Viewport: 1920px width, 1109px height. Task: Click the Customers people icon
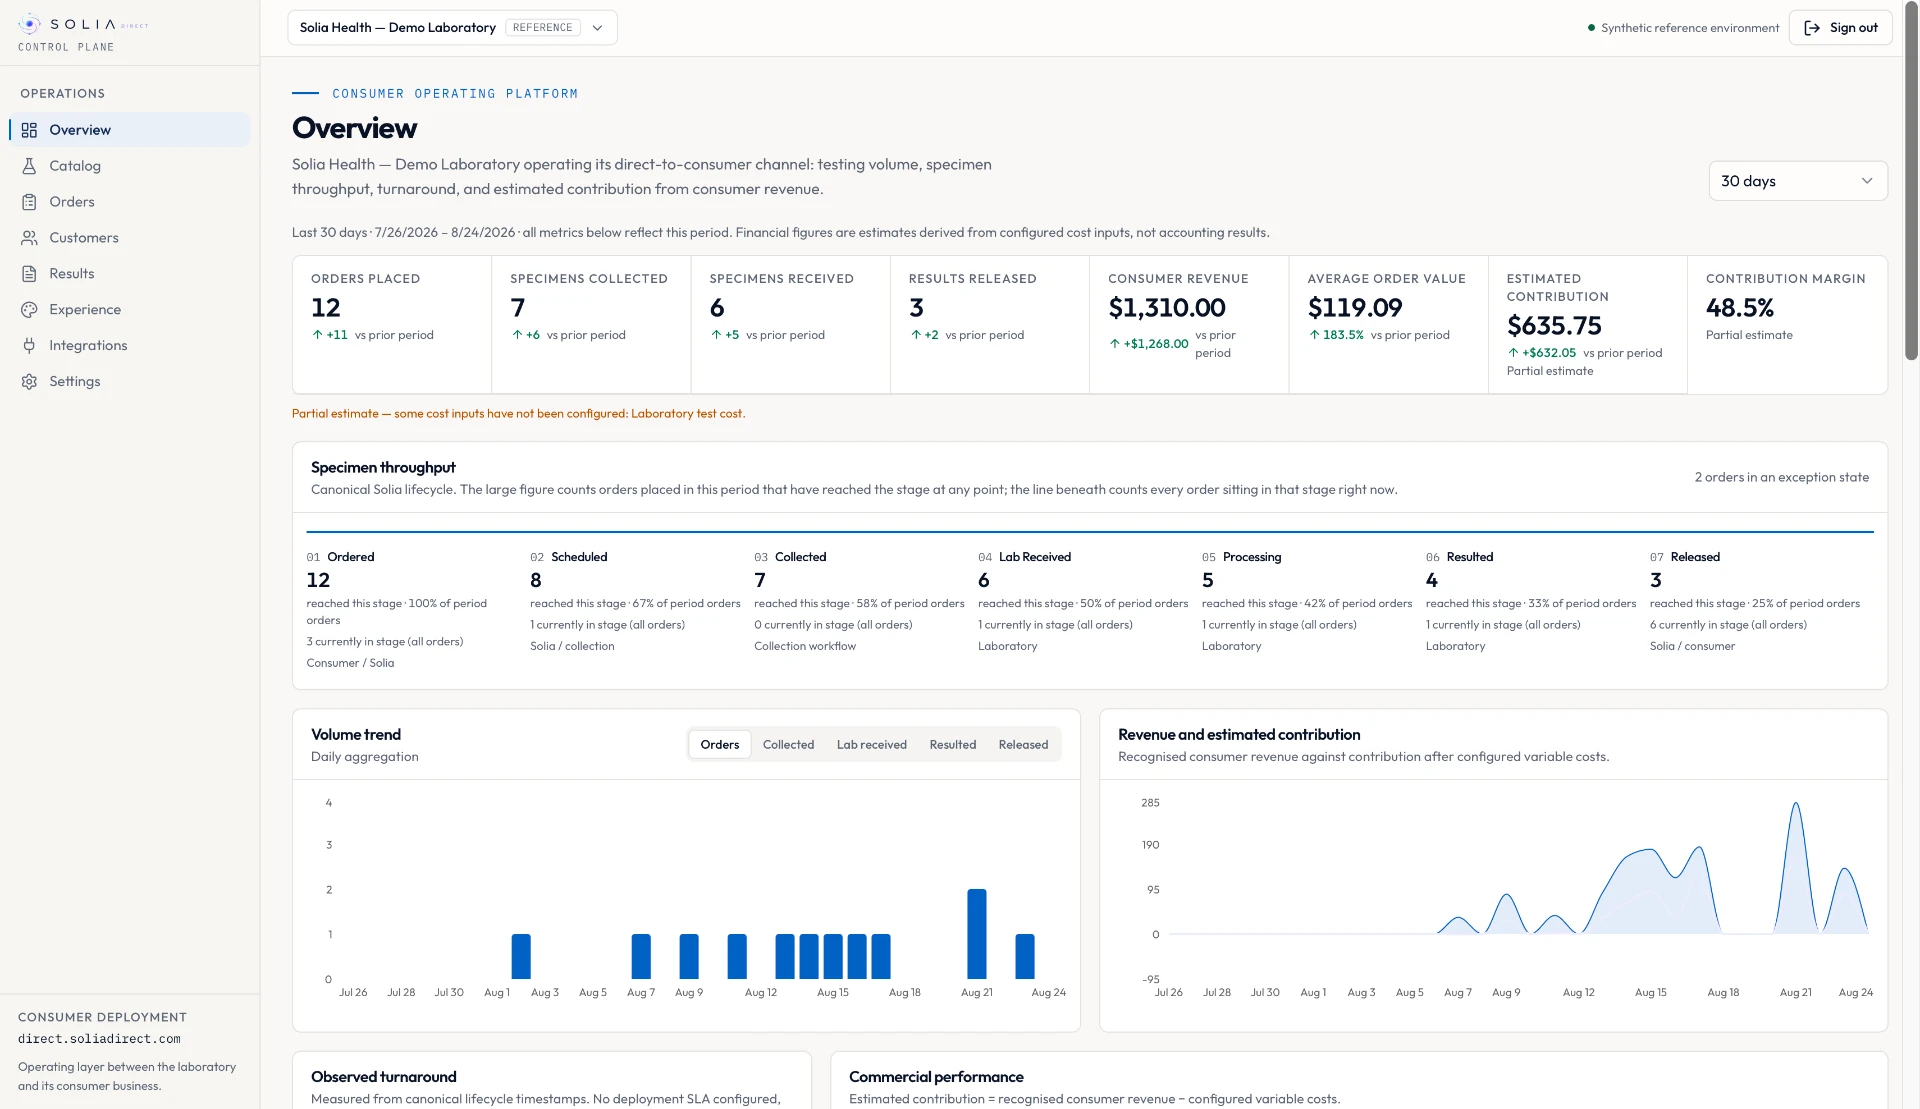pyautogui.click(x=29, y=238)
